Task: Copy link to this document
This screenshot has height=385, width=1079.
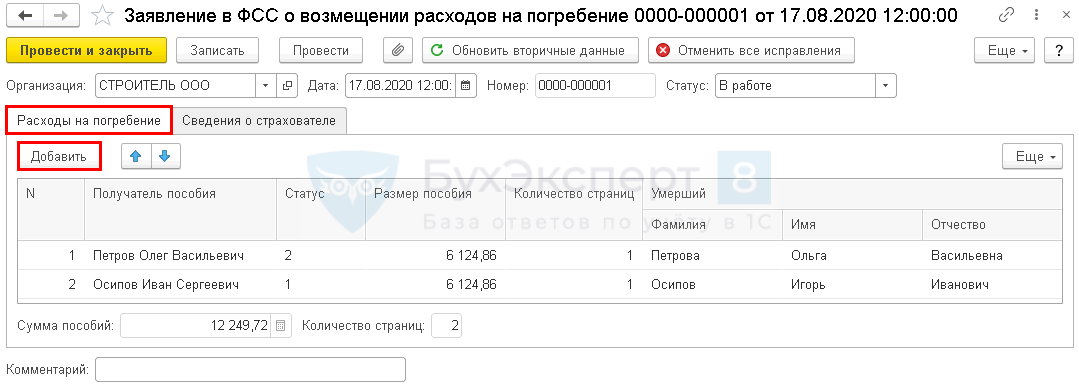Action: 1007,15
